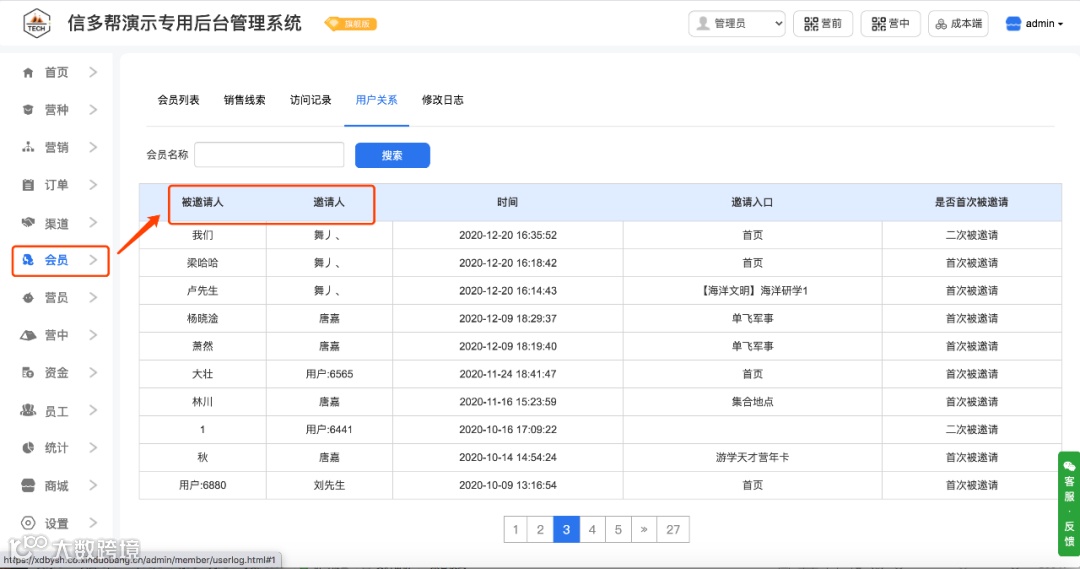Click the 梁哈哈 invitee cell
Image resolution: width=1080 pixels, height=569 pixels.
[x=202, y=263]
